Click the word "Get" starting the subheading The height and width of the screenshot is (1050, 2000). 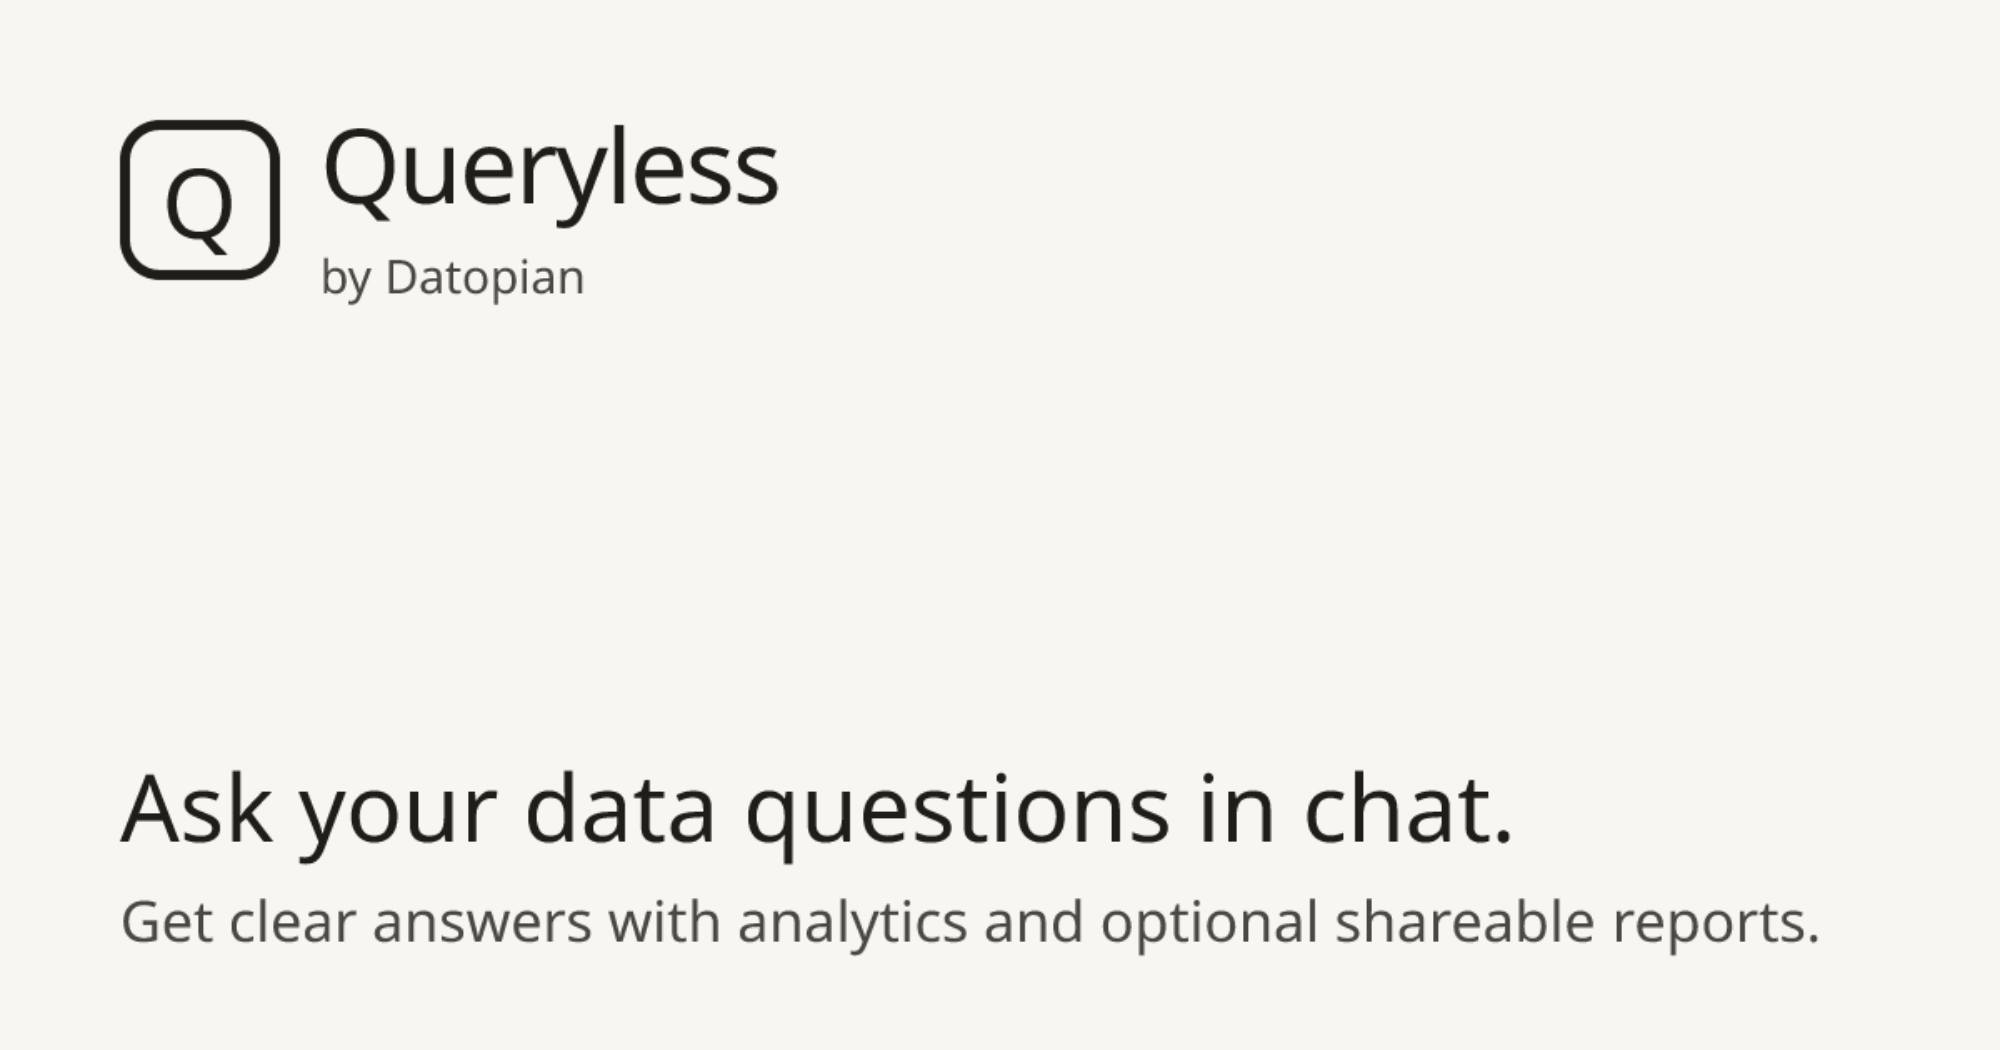click(166, 921)
